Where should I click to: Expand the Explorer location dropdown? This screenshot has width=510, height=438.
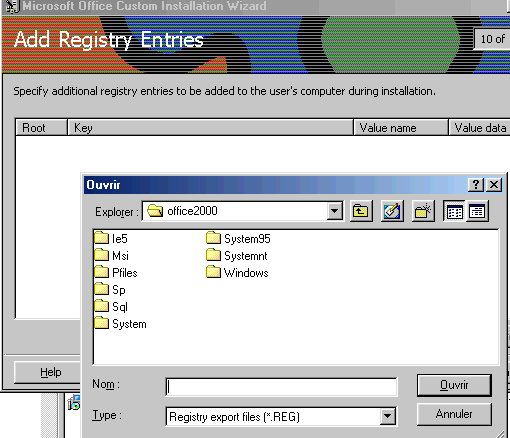[334, 211]
